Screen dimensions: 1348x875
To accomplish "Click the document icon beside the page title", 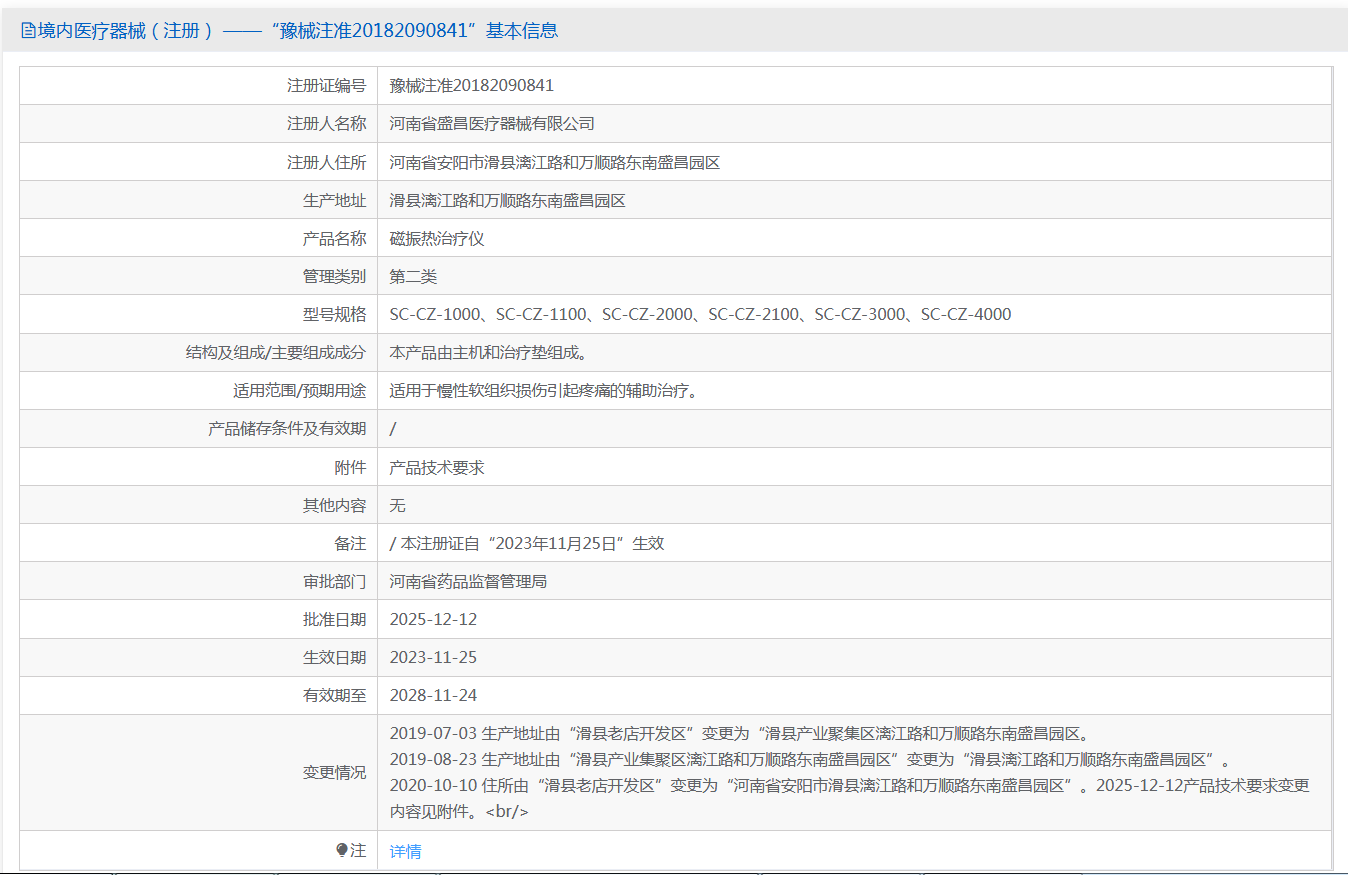I will 28,31.
